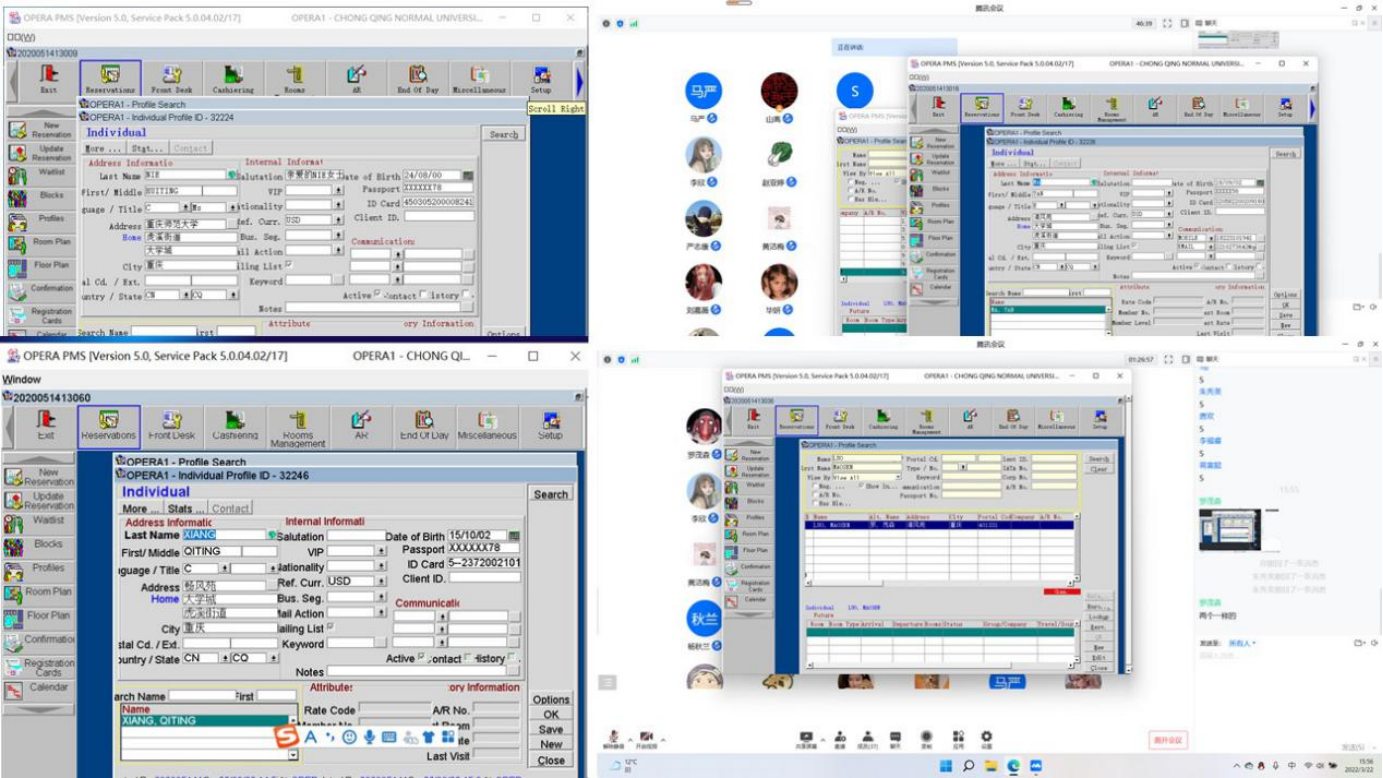Image resolution: width=1383 pixels, height=778 pixels.
Task: Click Passport field in profile 32246
Action: click(483, 549)
